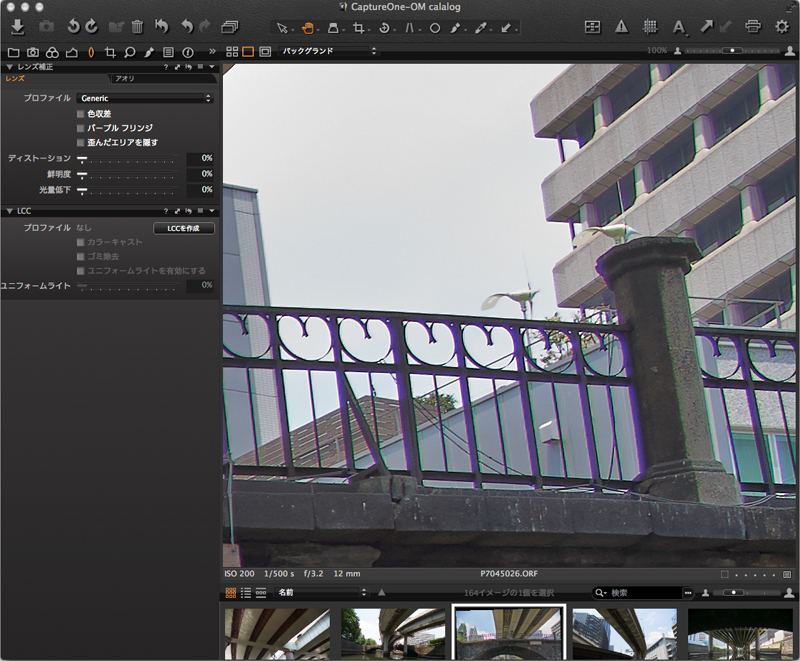Click the Import images icon

coord(17,27)
